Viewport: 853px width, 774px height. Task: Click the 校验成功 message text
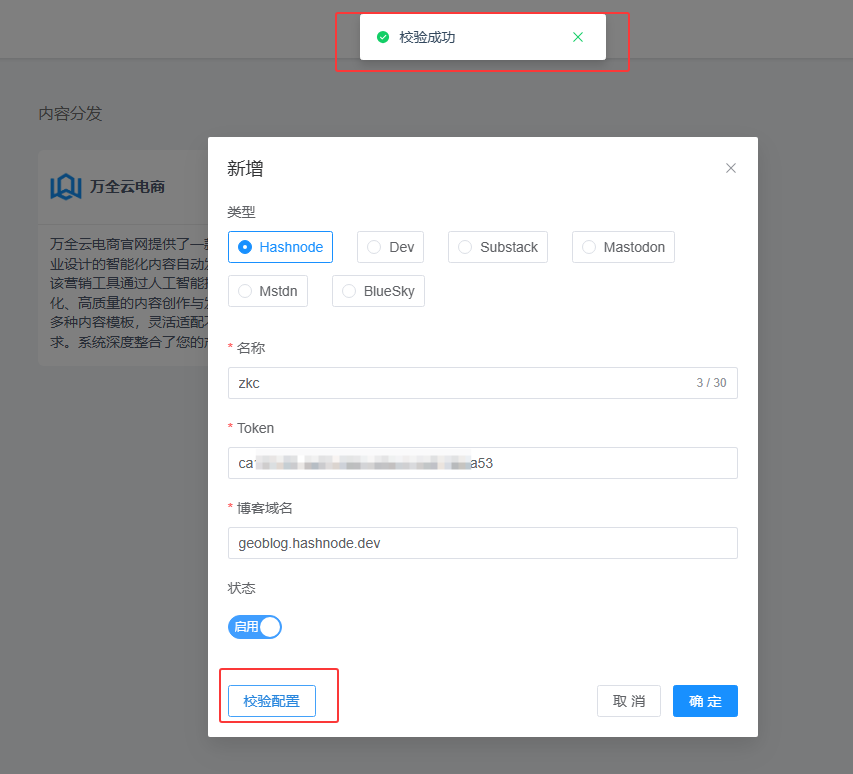[427, 37]
